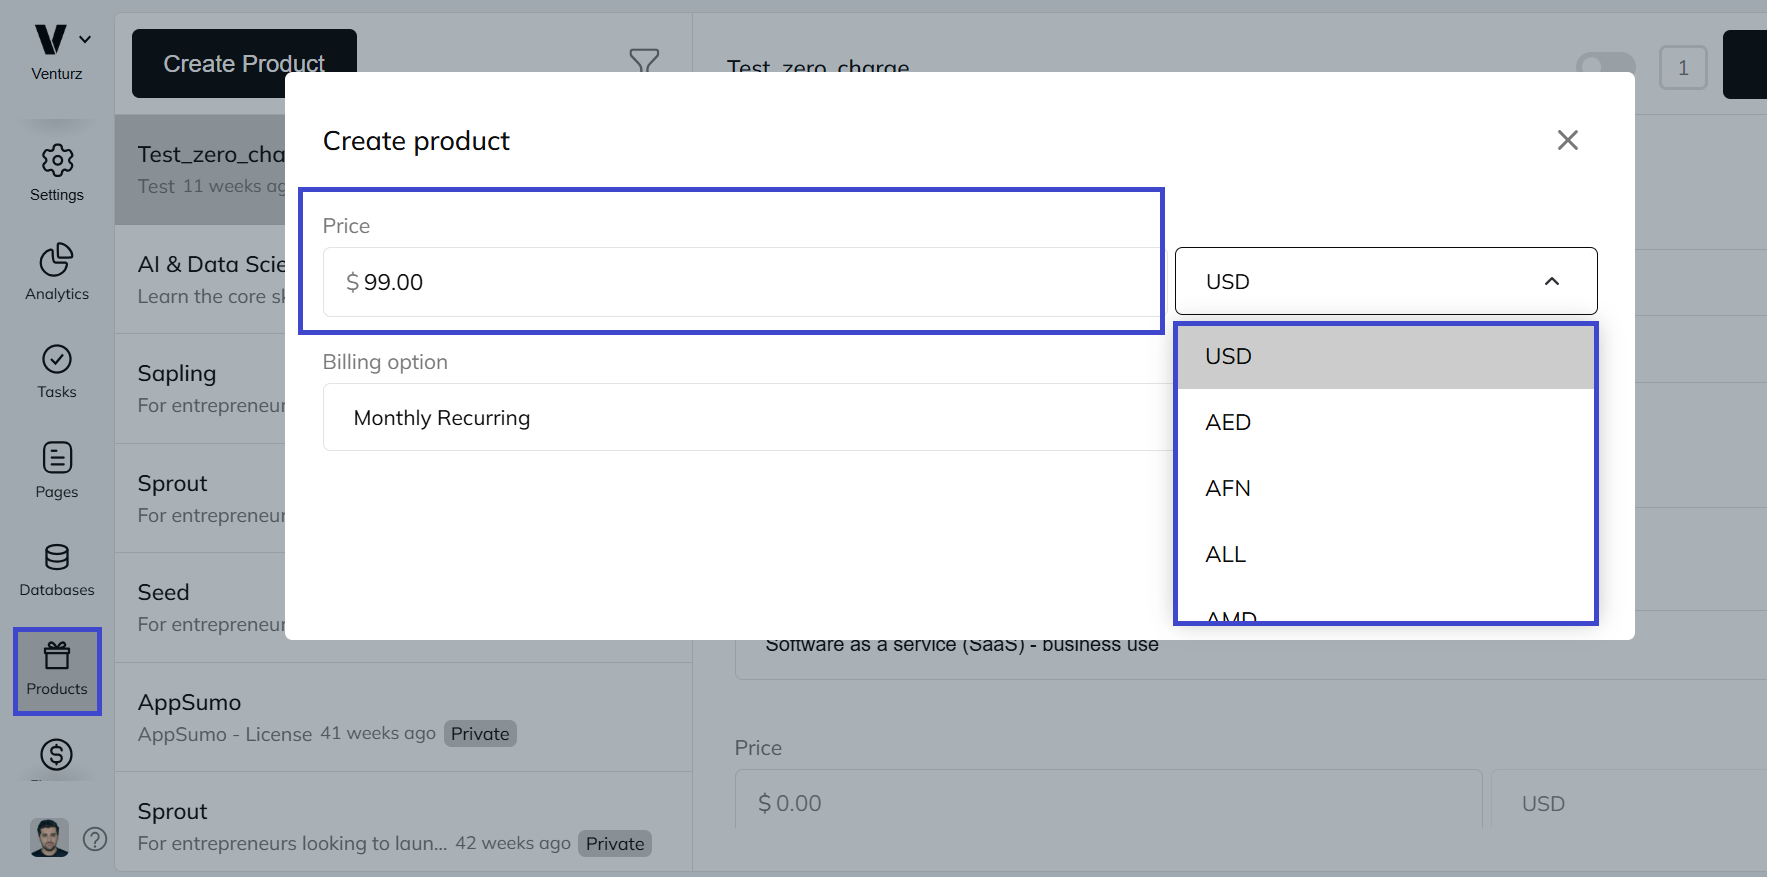Open the Tasks section
Viewport: 1767px width, 877px height.
click(x=56, y=371)
